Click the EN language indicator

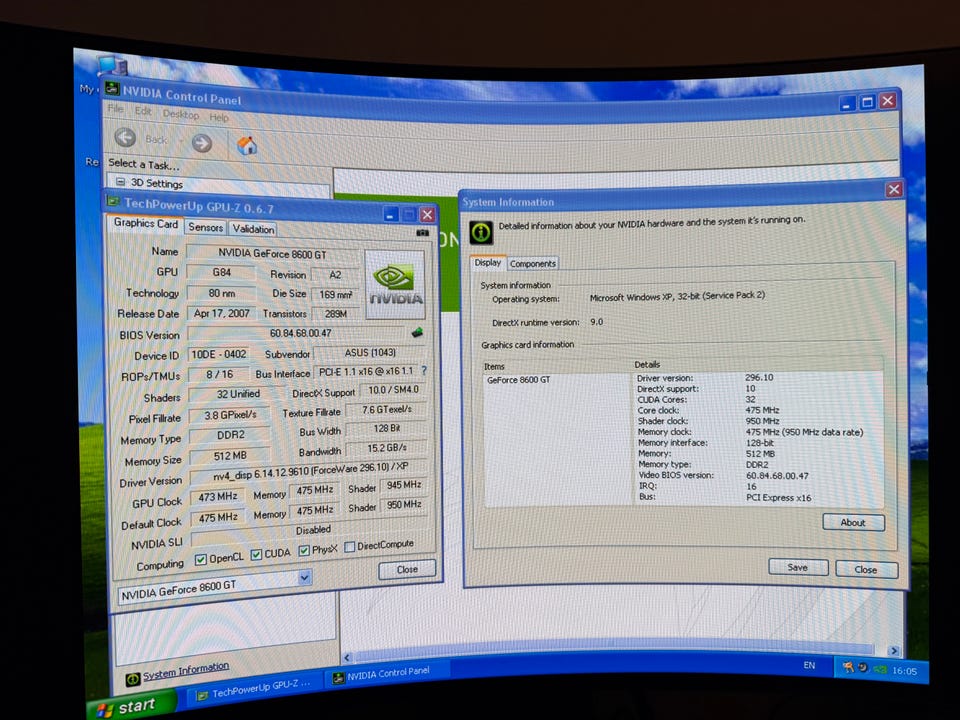click(809, 666)
